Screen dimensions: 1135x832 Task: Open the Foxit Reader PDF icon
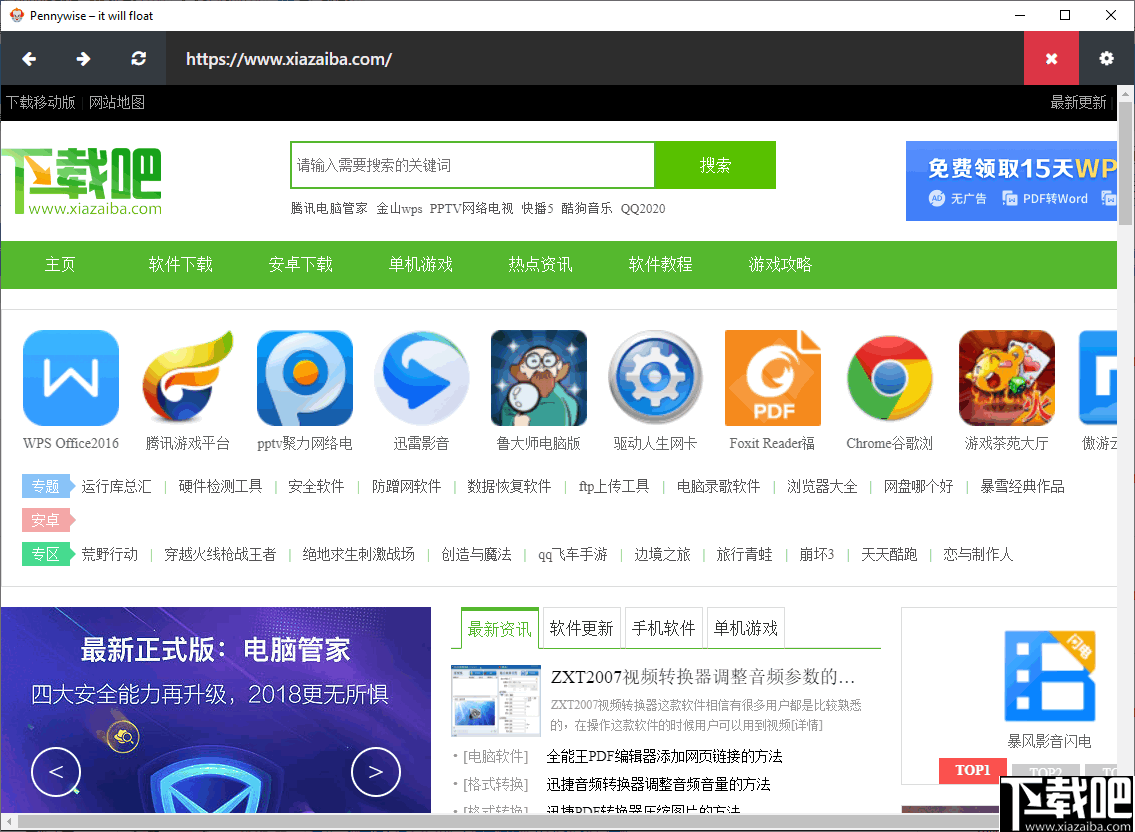coord(772,378)
